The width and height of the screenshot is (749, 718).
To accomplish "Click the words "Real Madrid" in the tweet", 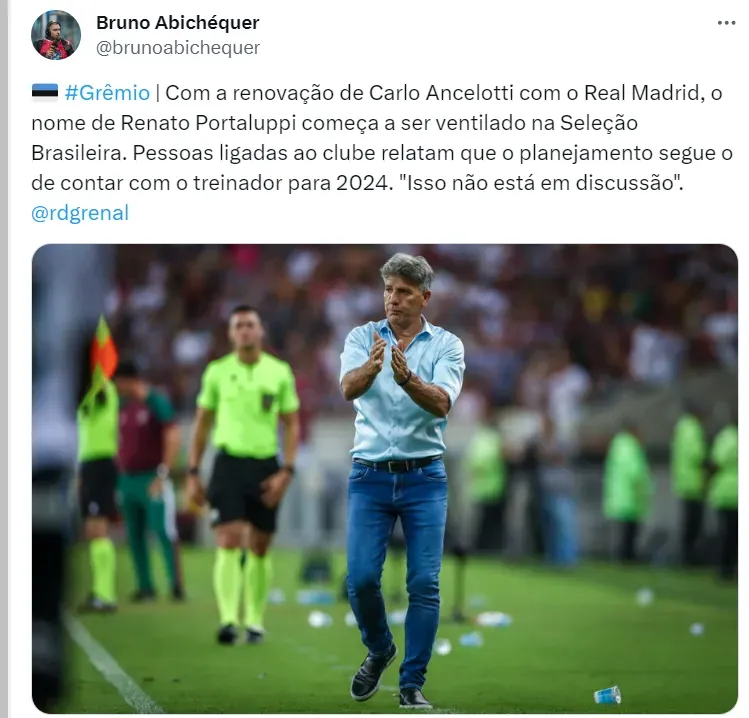I will [x=642, y=93].
